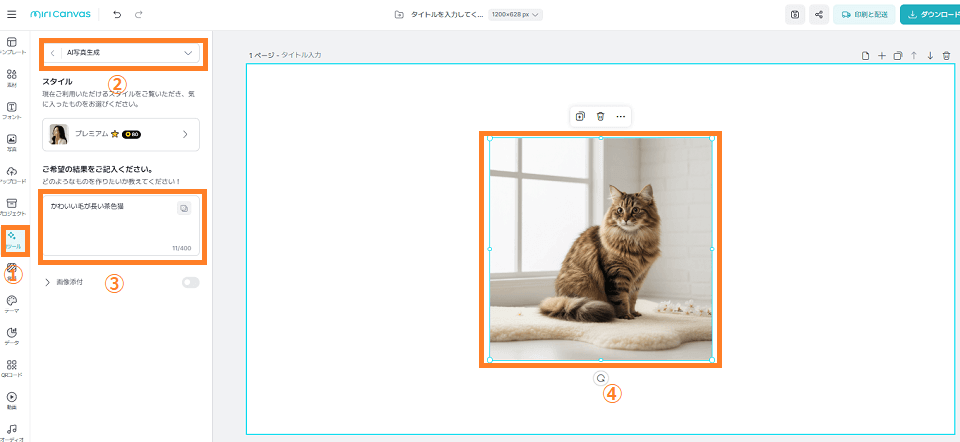Toggle the 画像添付 switch

190,283
